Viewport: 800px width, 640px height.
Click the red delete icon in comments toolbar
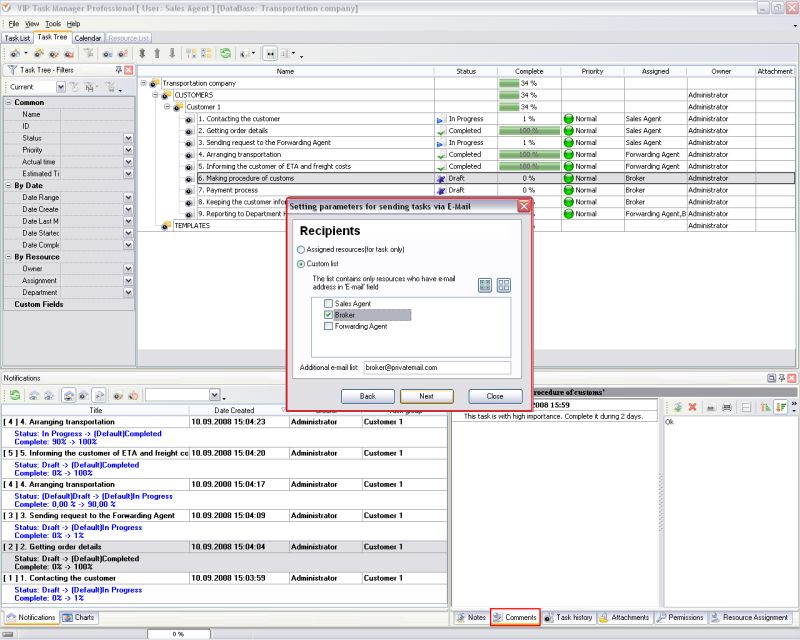692,407
